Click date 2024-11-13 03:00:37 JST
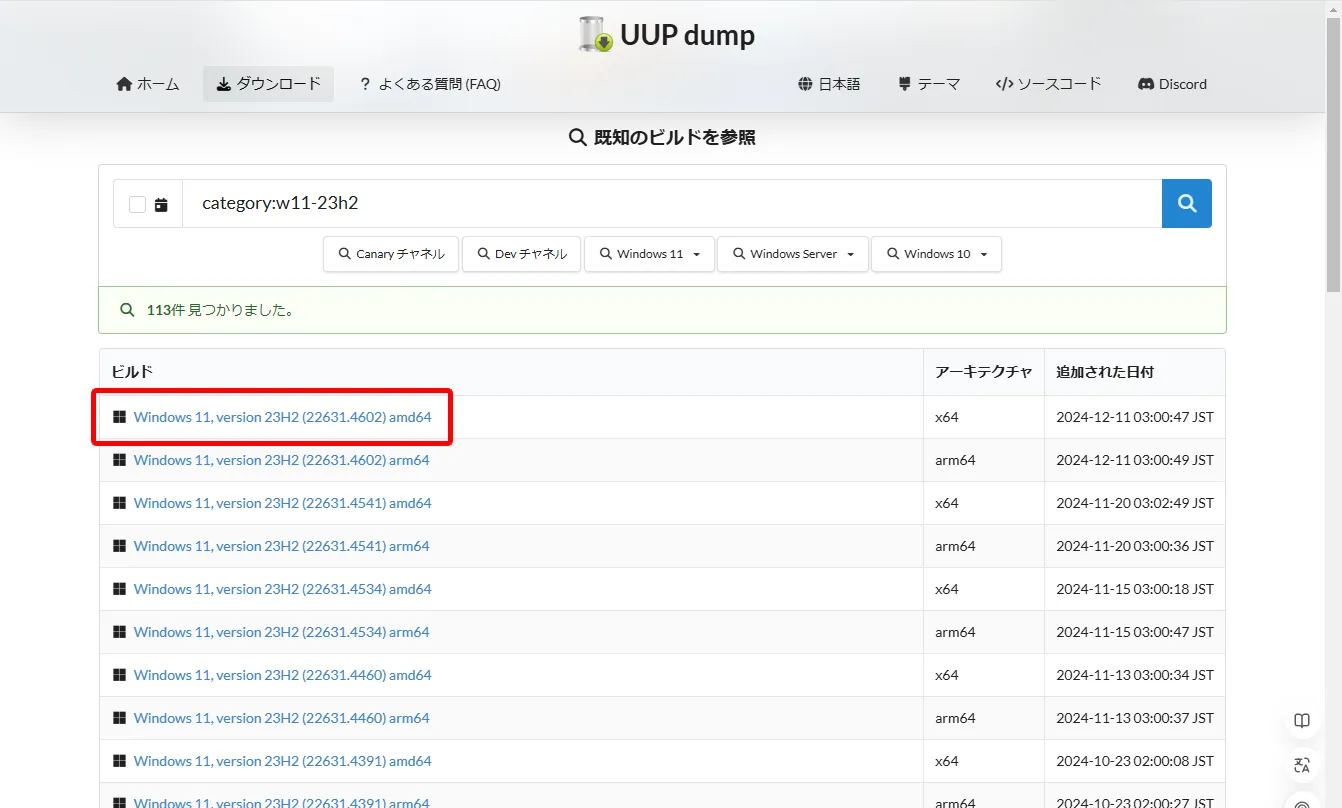The image size is (1342, 808). pyautogui.click(x=1135, y=718)
